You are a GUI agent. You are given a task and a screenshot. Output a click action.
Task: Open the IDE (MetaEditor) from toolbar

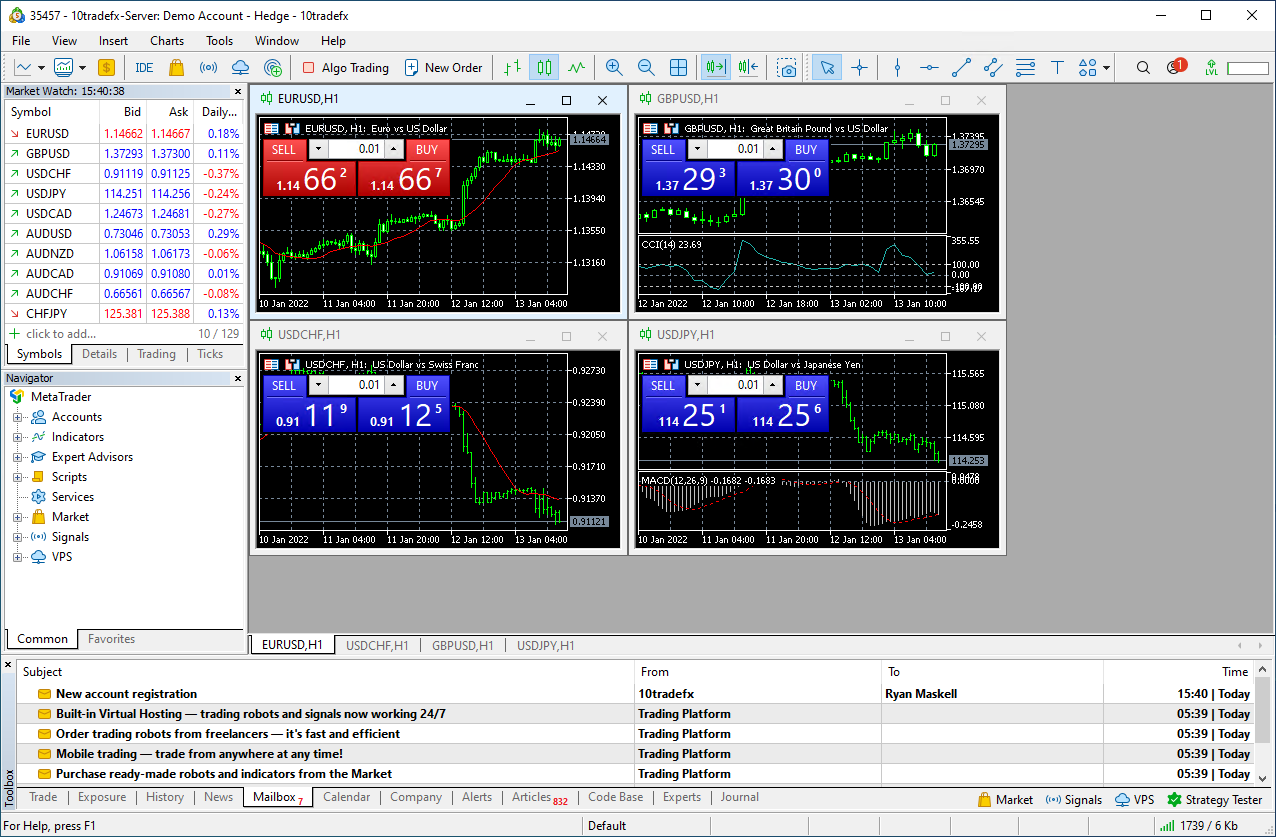[144, 68]
